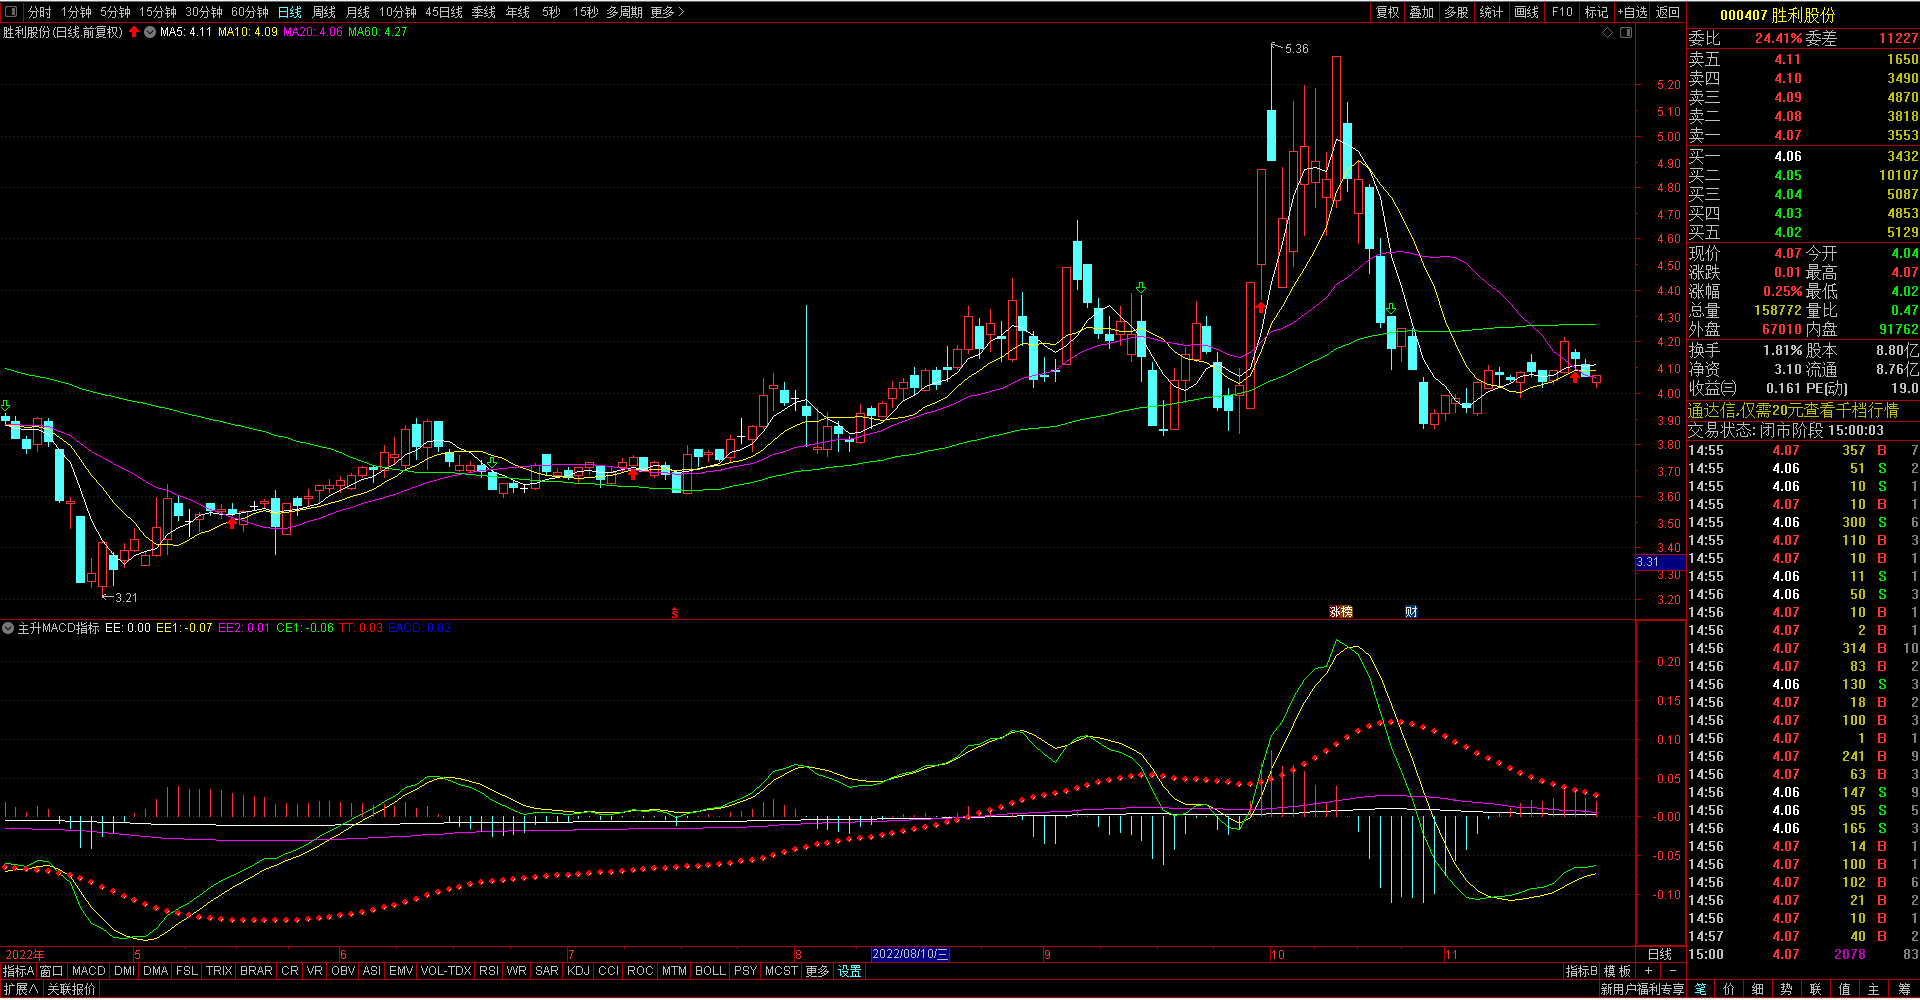Switch indicator to KDJ

pos(578,971)
